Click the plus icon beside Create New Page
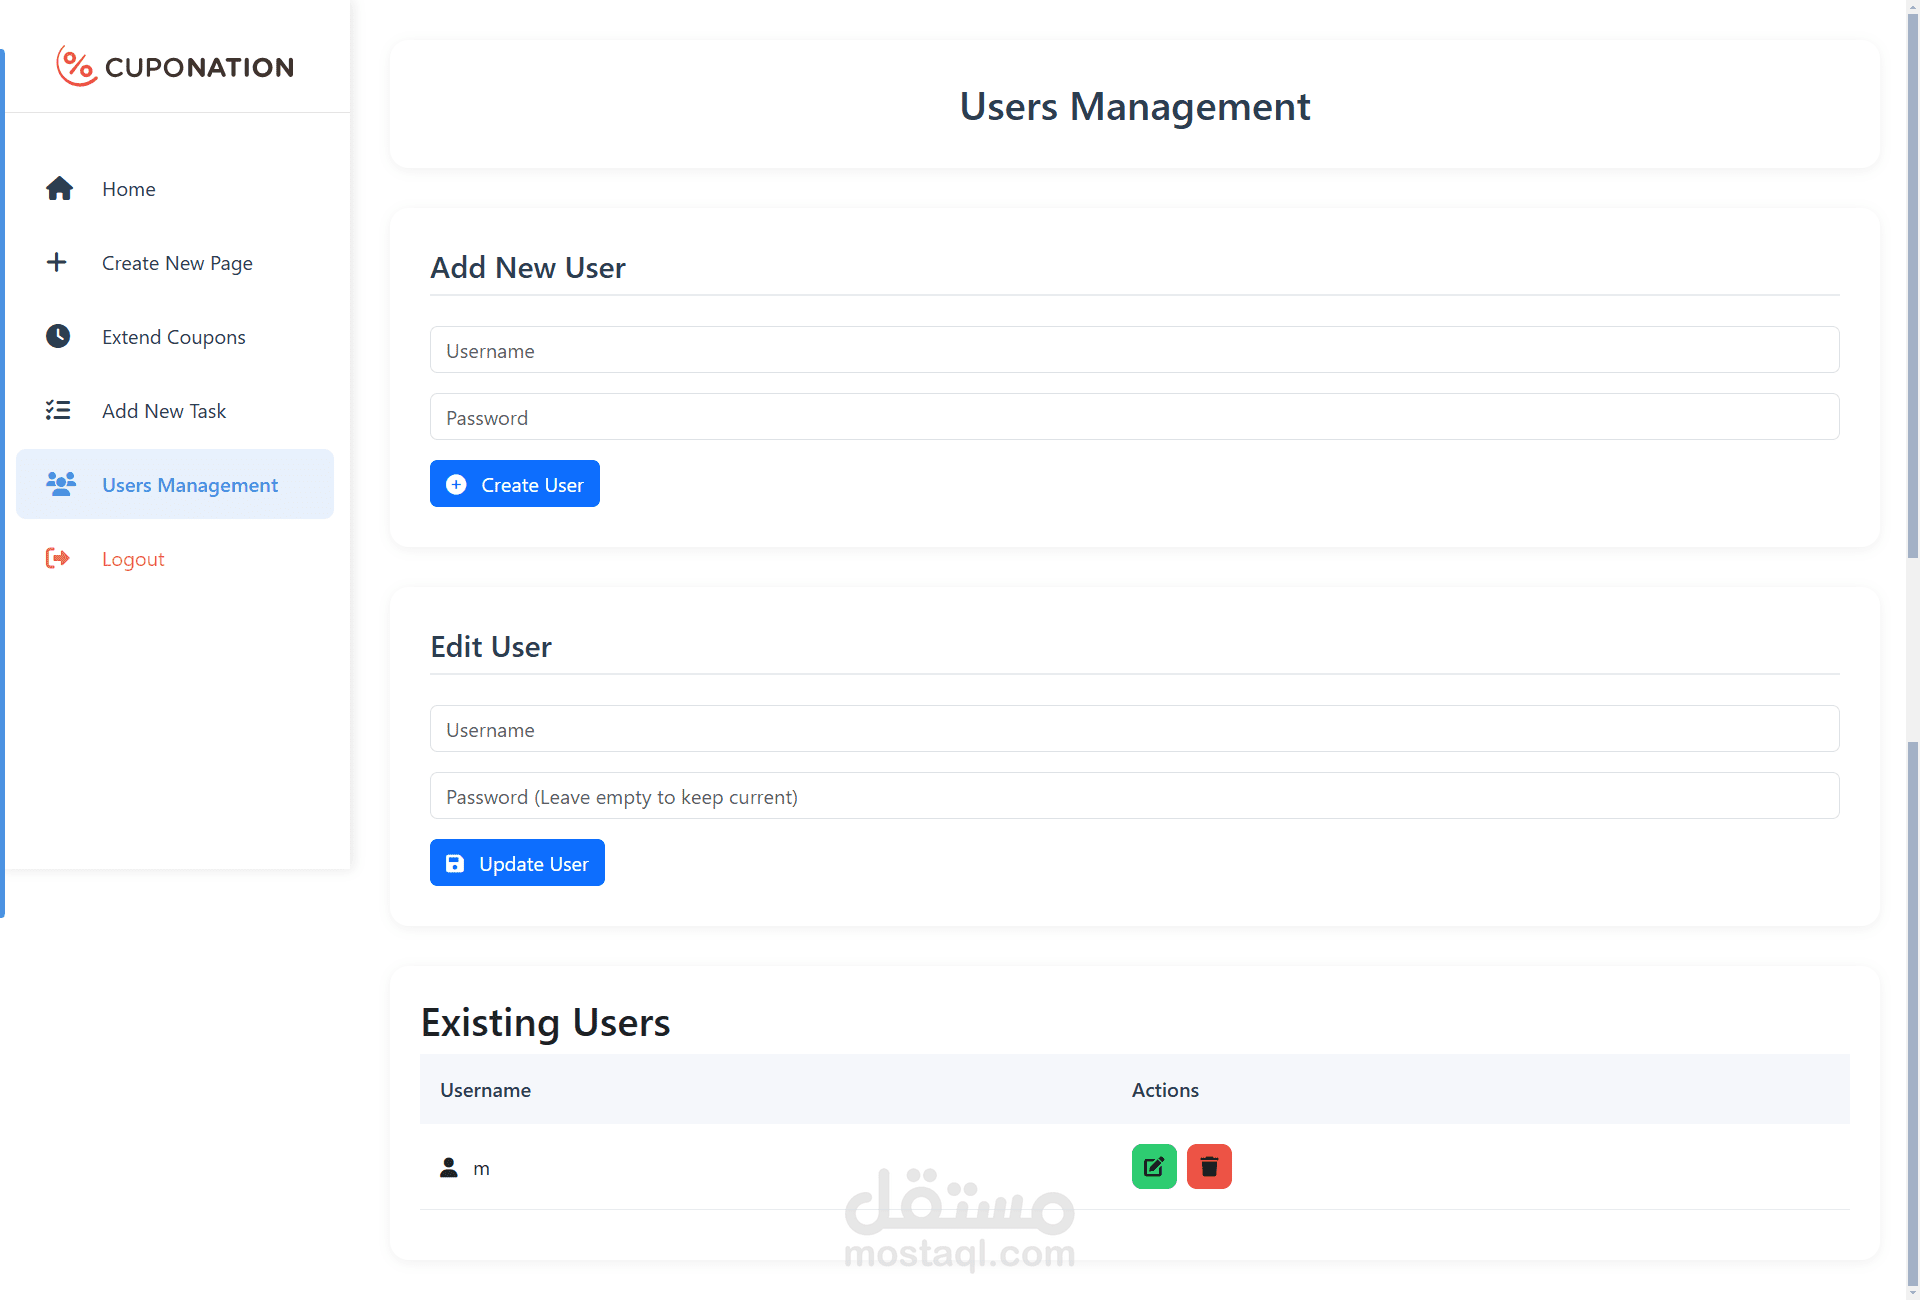 click(57, 262)
